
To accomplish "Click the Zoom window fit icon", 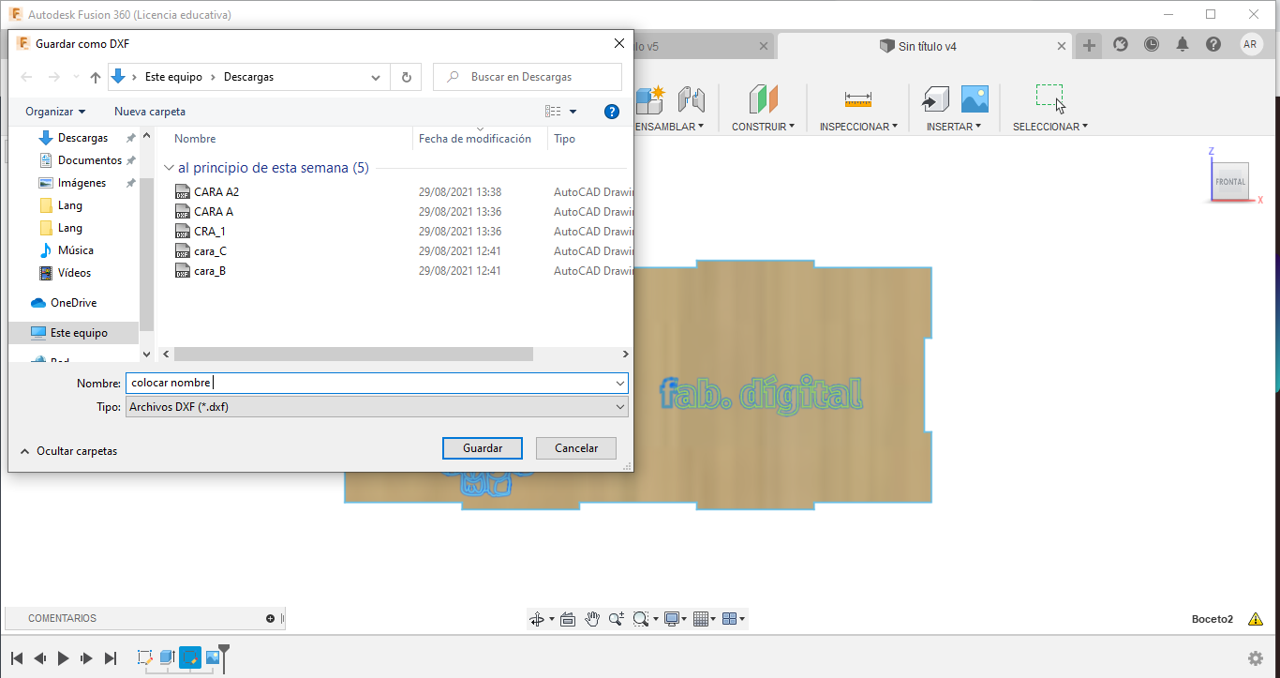I will tap(643, 619).
